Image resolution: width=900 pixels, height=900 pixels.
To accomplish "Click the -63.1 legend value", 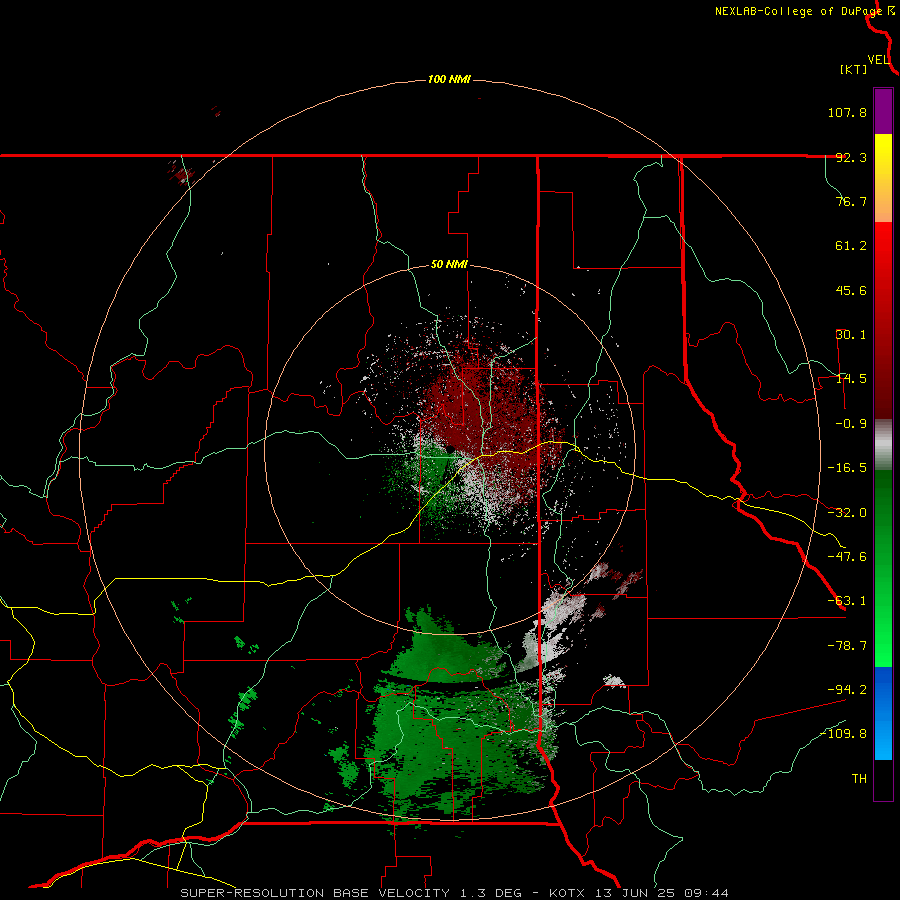I will click(x=847, y=601).
